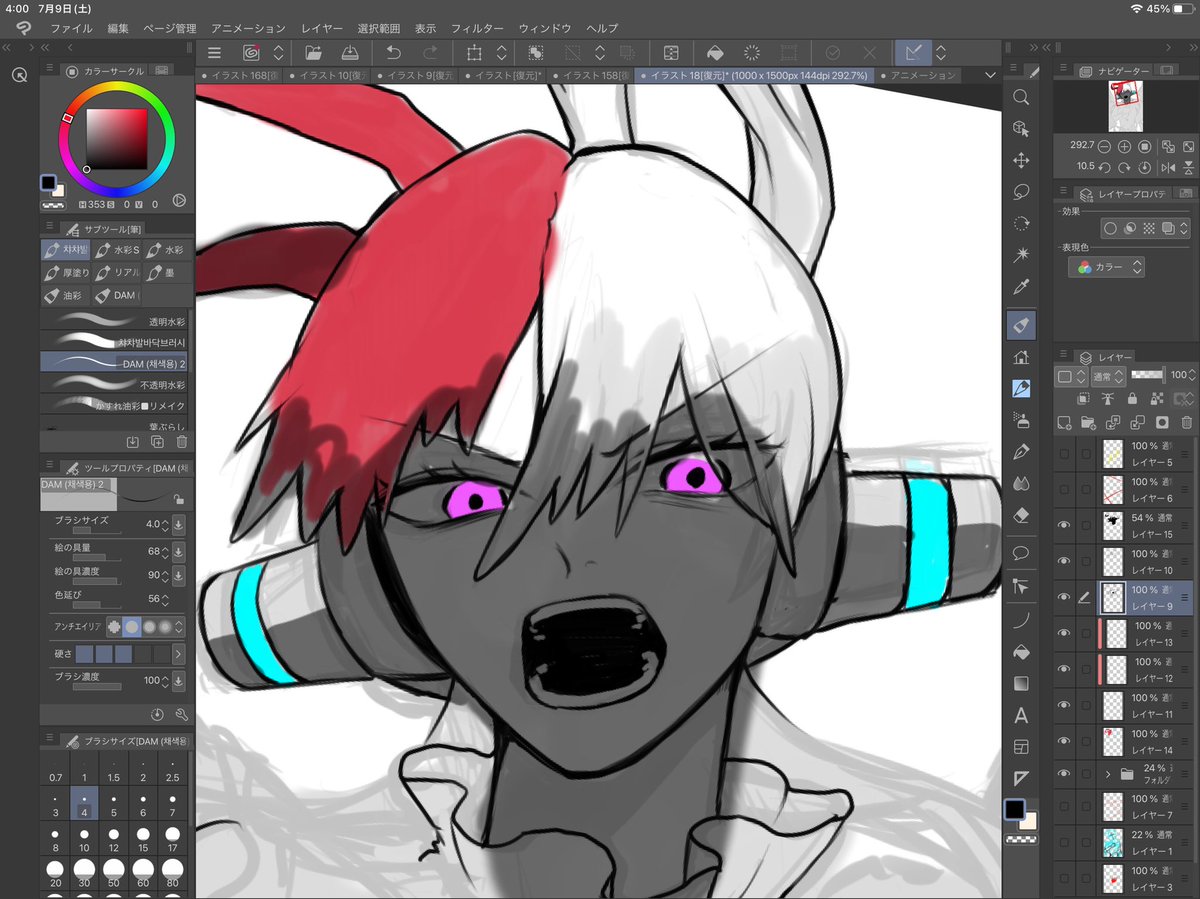Select the Zoom magnifier tool
1200x899 pixels.
point(1021,97)
